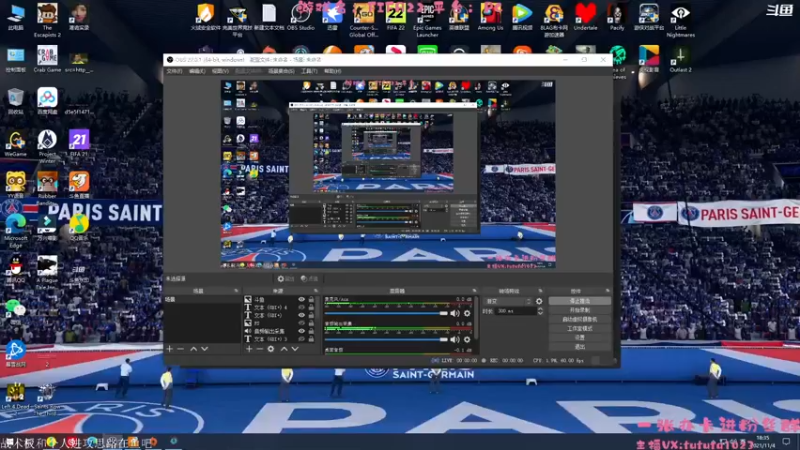800x450 pixels.
Task: Open Rubber Bandits desktop icon
Action: pyautogui.click(x=47, y=188)
